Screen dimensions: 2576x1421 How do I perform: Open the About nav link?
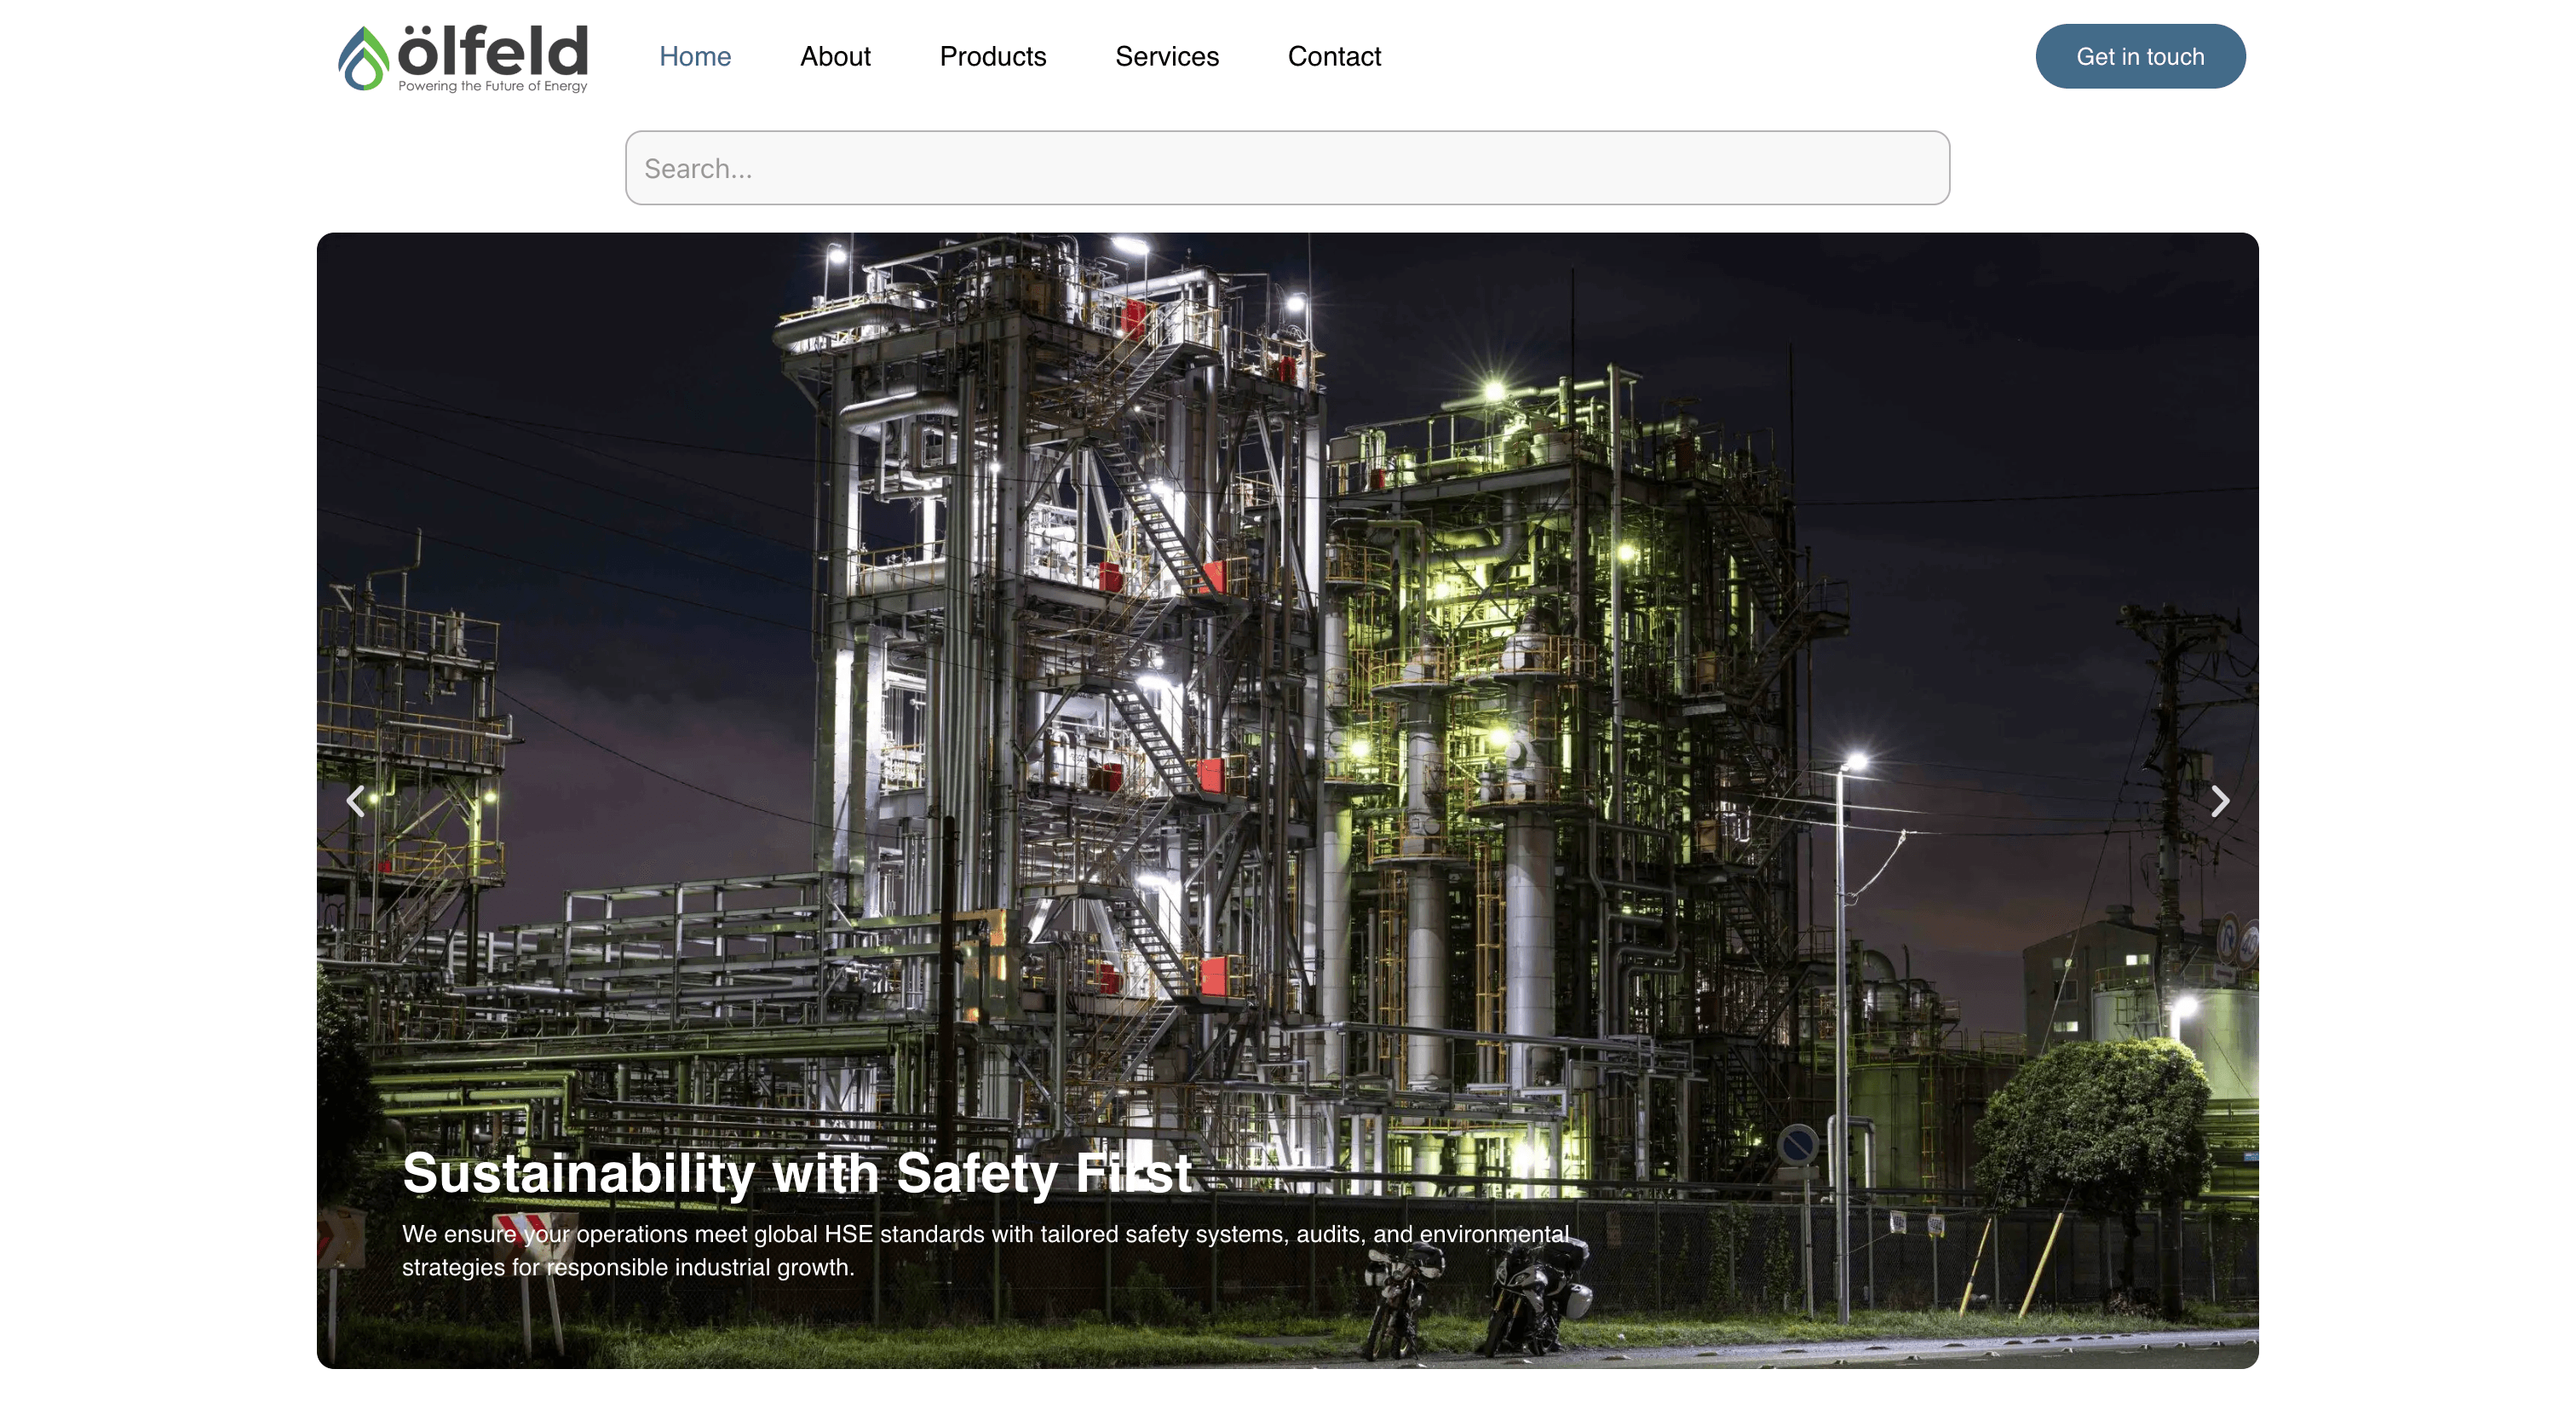(835, 56)
